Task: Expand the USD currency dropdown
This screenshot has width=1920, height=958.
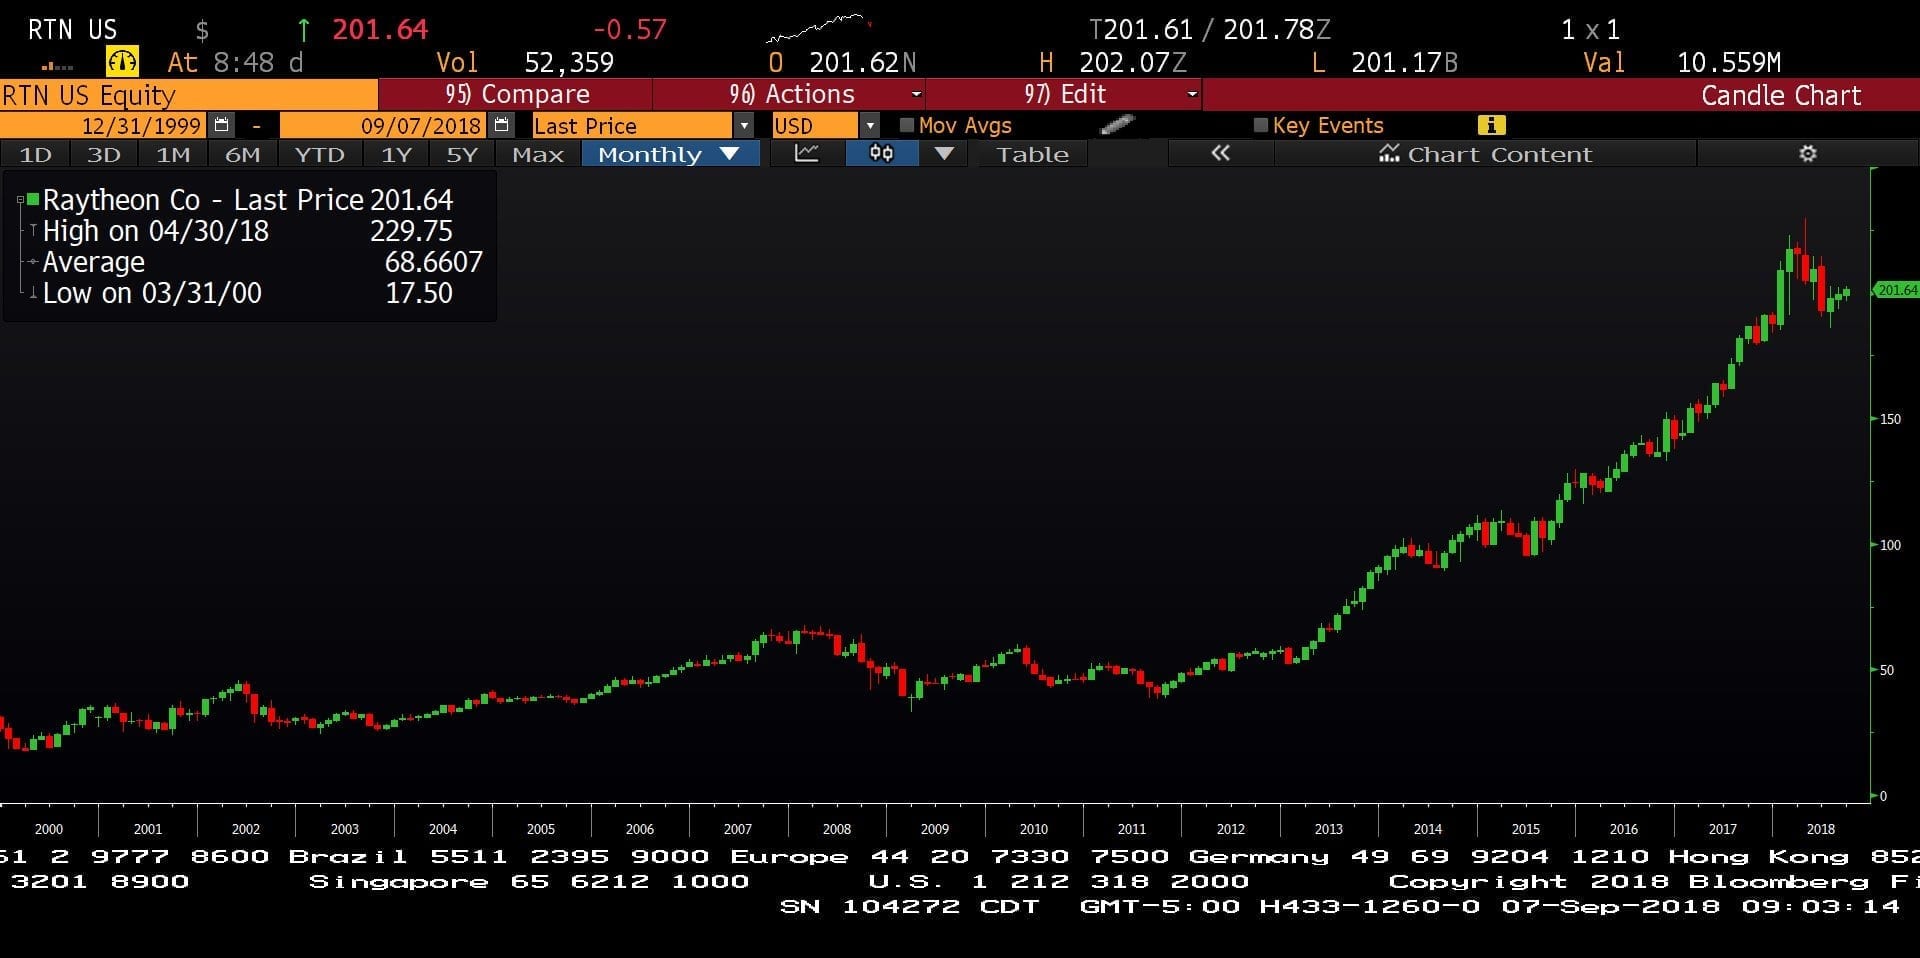Action: point(870,126)
